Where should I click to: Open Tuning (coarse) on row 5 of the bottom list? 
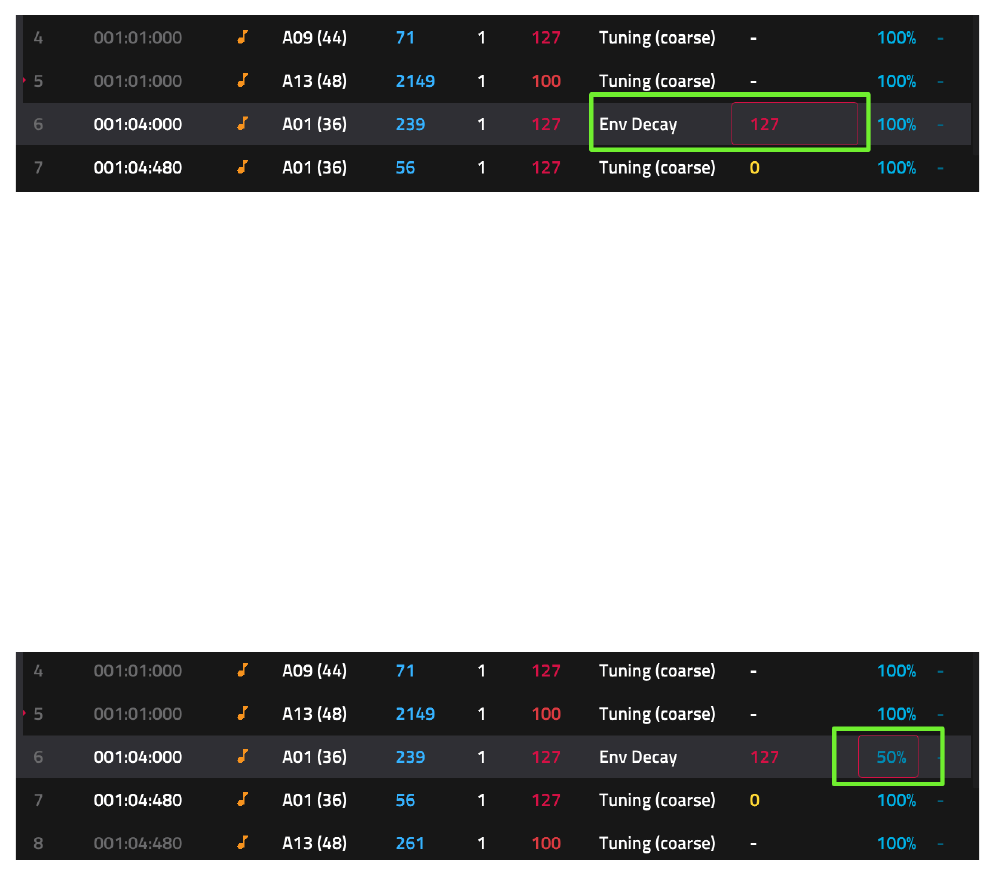pyautogui.click(x=657, y=714)
